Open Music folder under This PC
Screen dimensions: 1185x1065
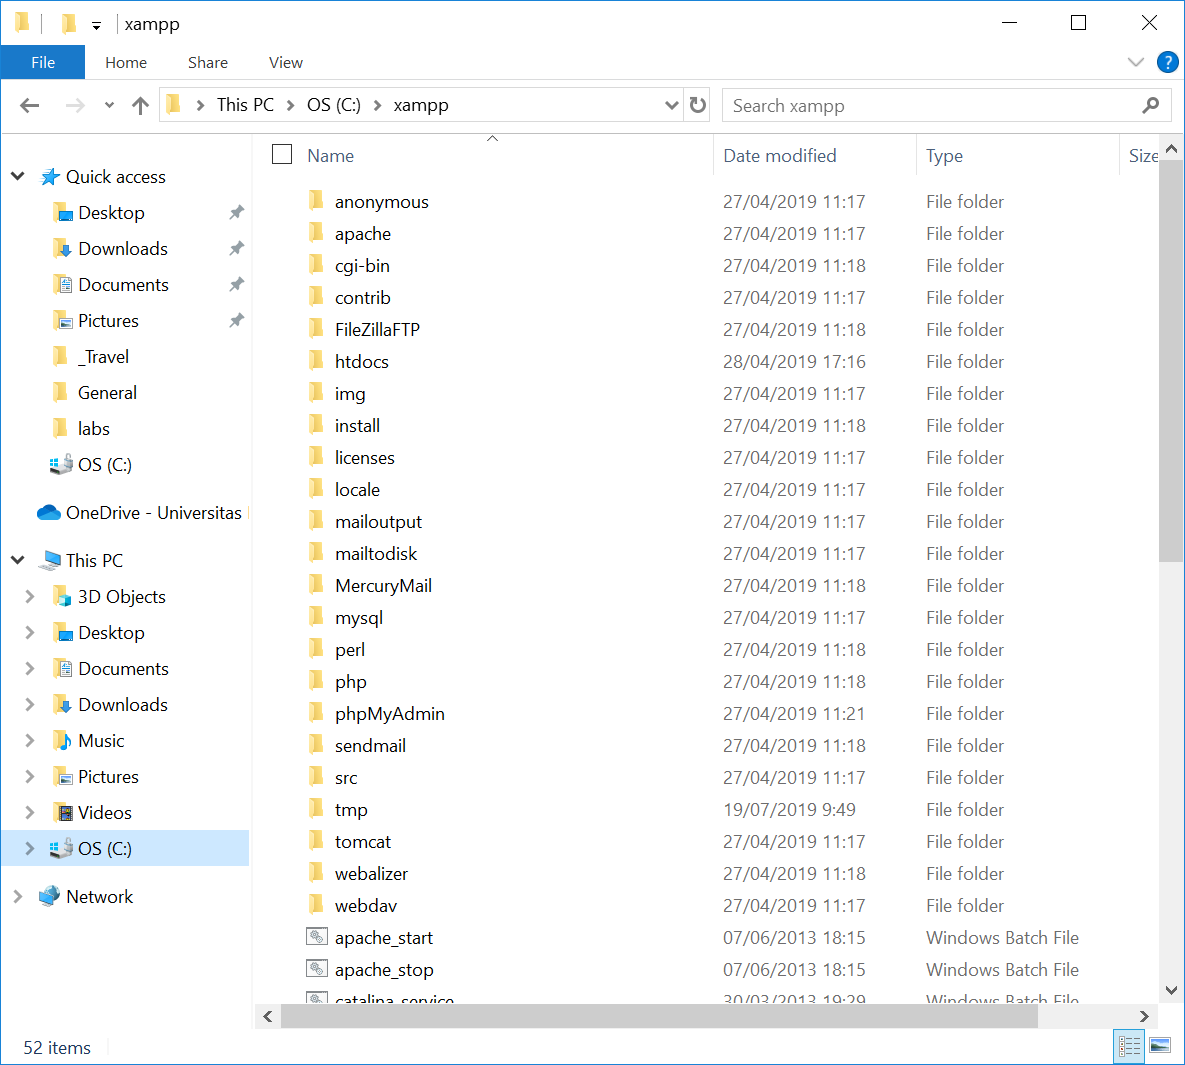(88, 741)
